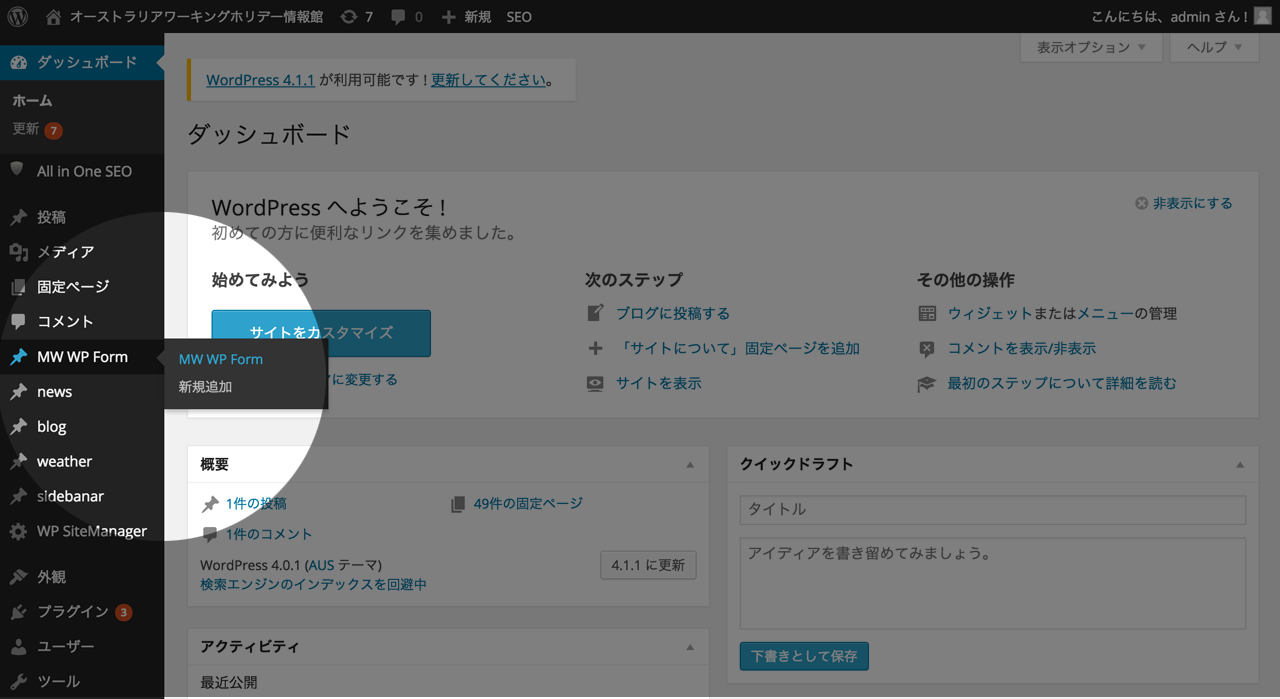This screenshot has height=699, width=1280.
Task: Open the 1件のコメント link
Action: click(269, 534)
